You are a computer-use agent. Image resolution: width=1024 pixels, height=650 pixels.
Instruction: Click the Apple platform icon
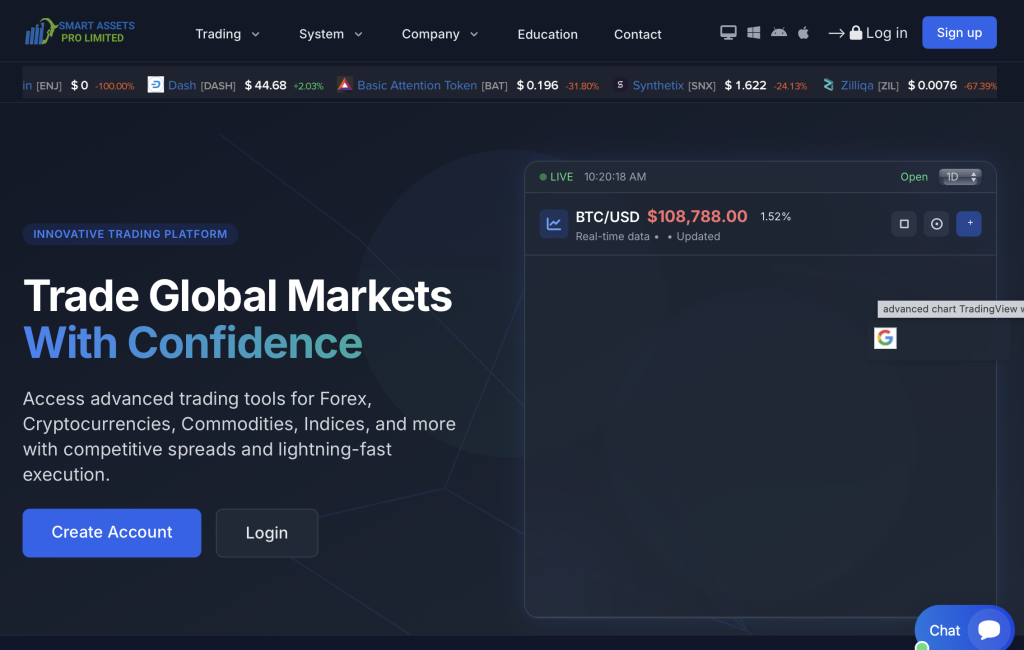click(x=803, y=33)
